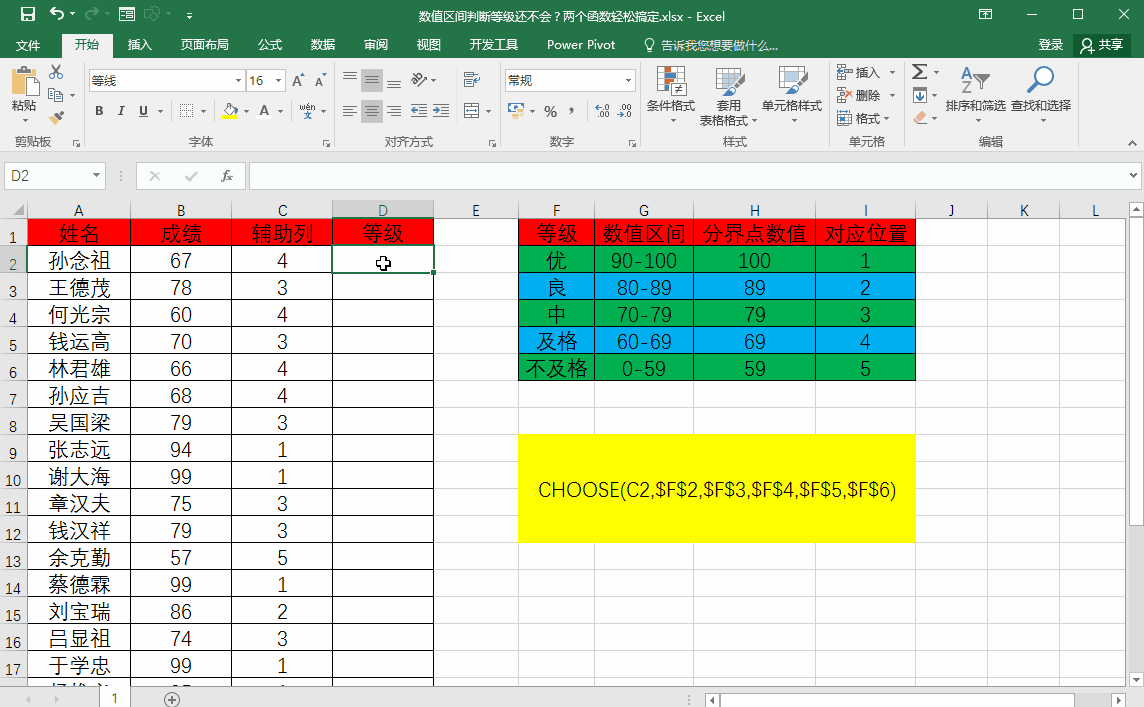
Task: Click the cell borders icon
Action: [187, 111]
